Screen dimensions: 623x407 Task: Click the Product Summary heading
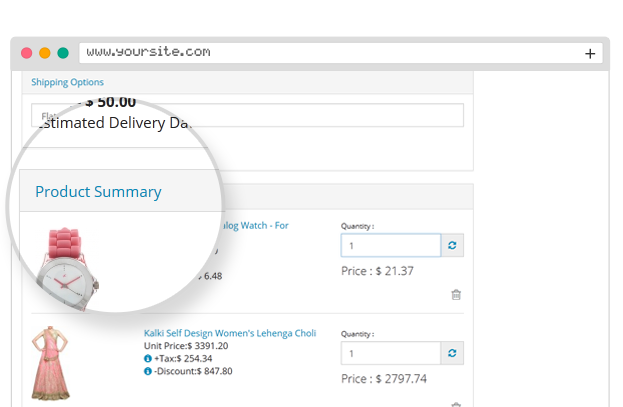(98, 192)
